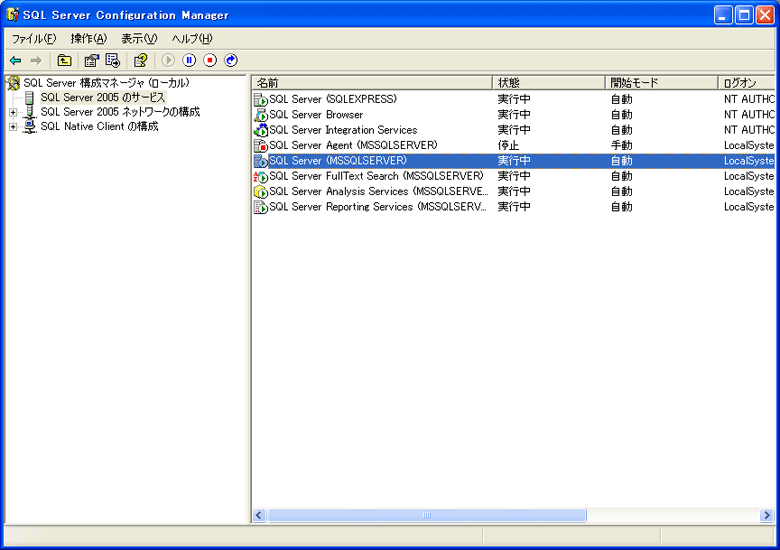This screenshot has height=550, width=780.
Task: Click the Back arrow toolbar button
Action: click(15, 61)
